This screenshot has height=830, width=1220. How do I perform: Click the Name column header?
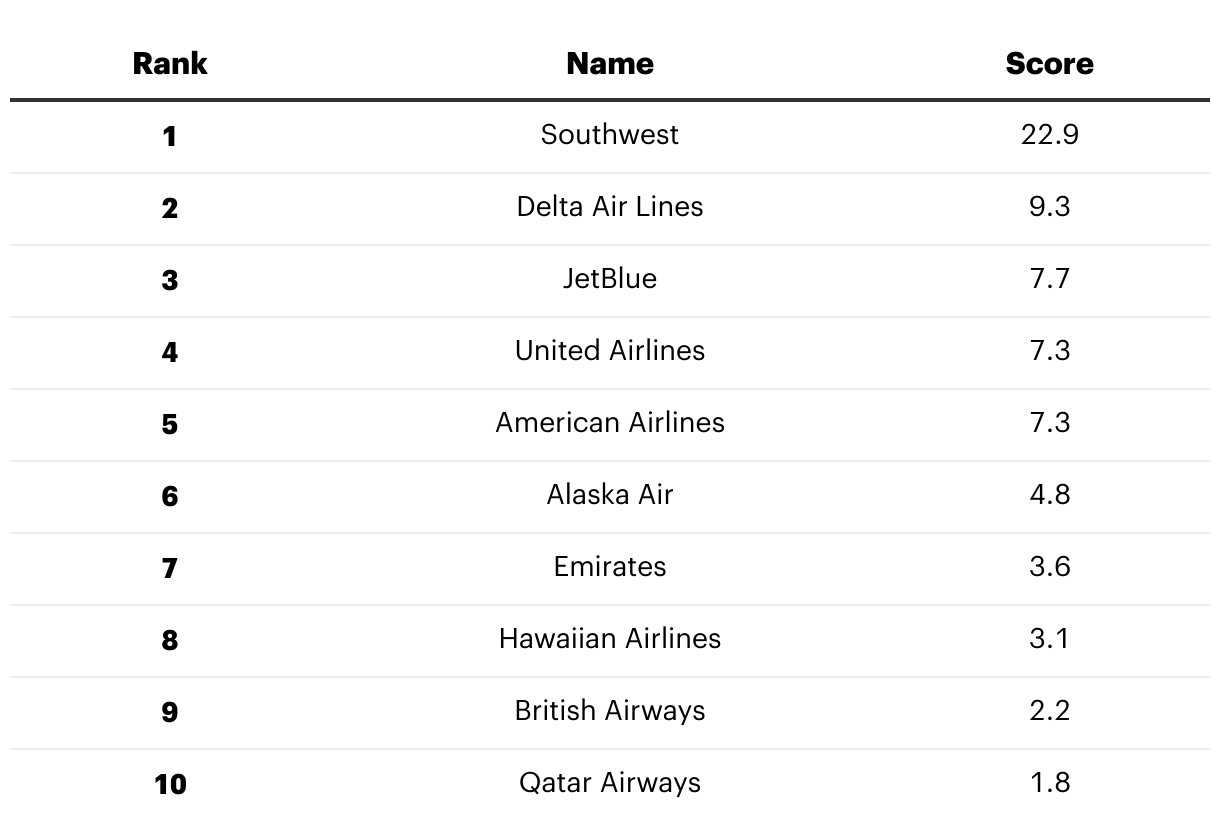[x=610, y=64]
